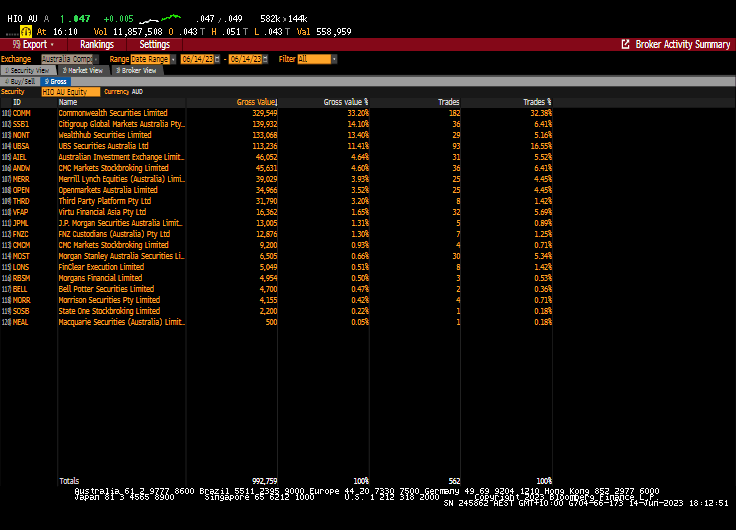Click the 582k x 144k size quote
This screenshot has width=736, height=530.
[x=284, y=19]
